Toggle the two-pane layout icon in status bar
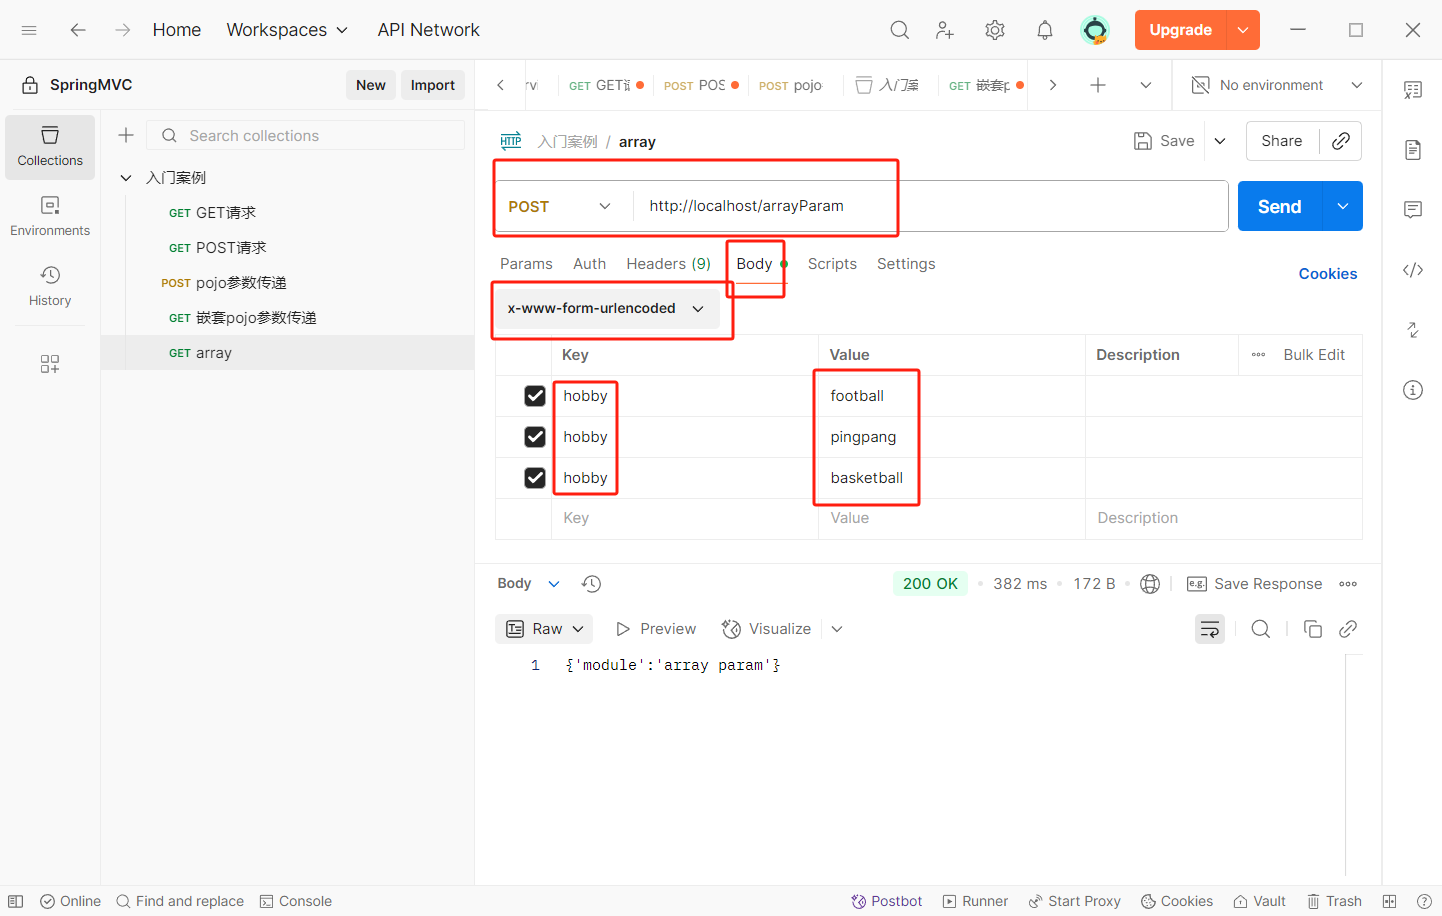1442x916 pixels. [x=1389, y=901]
